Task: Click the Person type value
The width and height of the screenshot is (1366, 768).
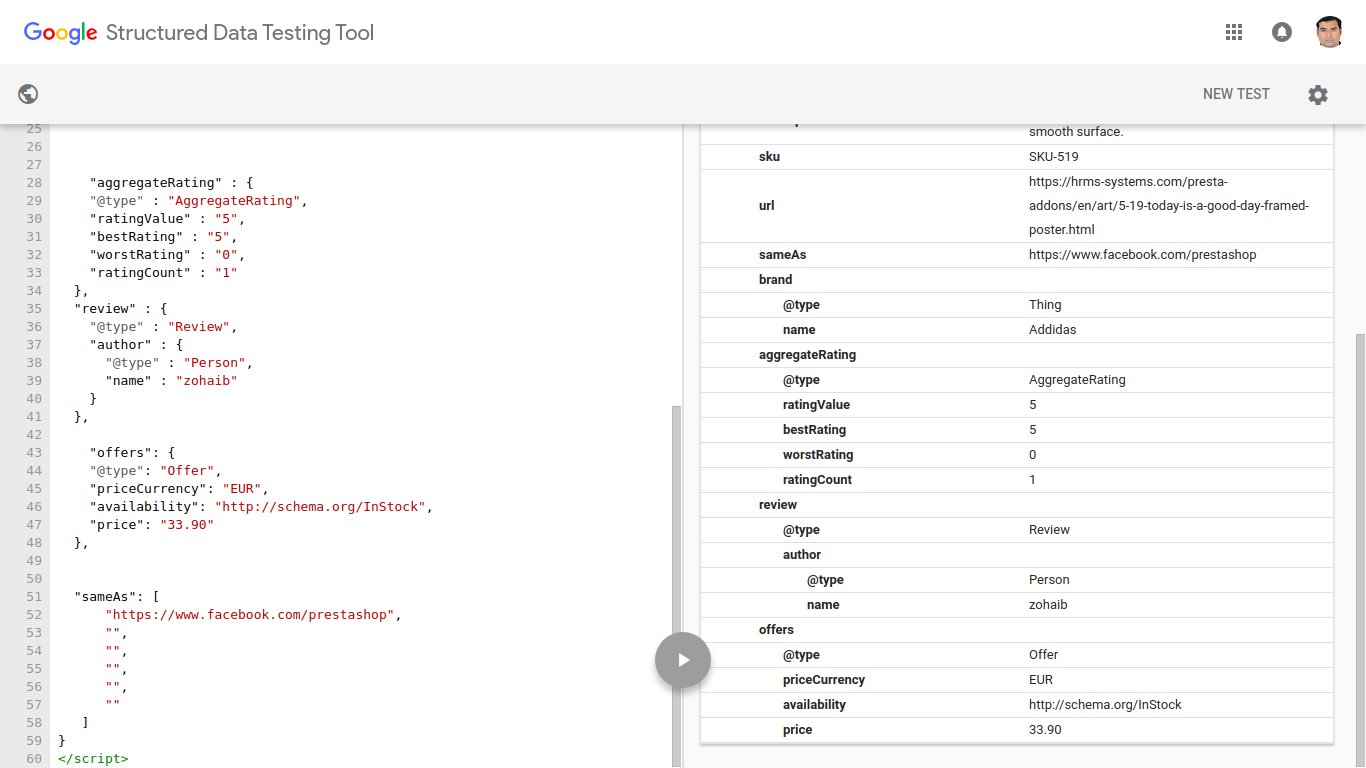Action: [x=1049, y=580]
